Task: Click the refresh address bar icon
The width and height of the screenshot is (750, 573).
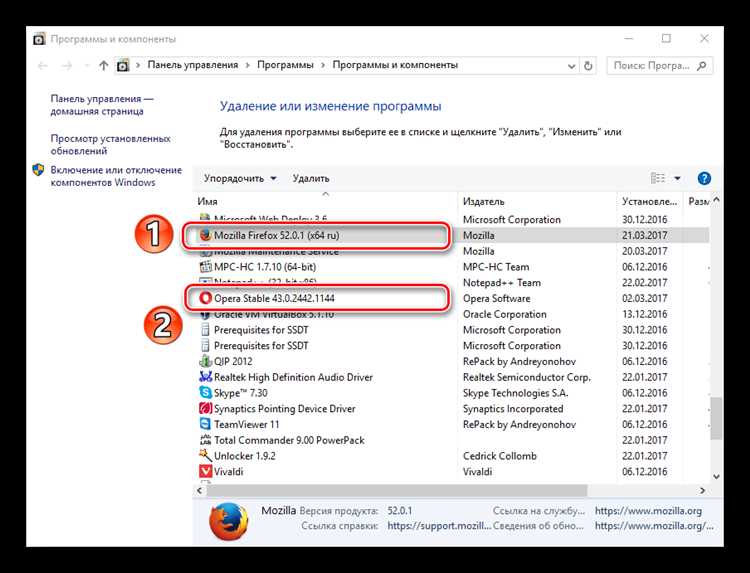Action: pyautogui.click(x=589, y=65)
